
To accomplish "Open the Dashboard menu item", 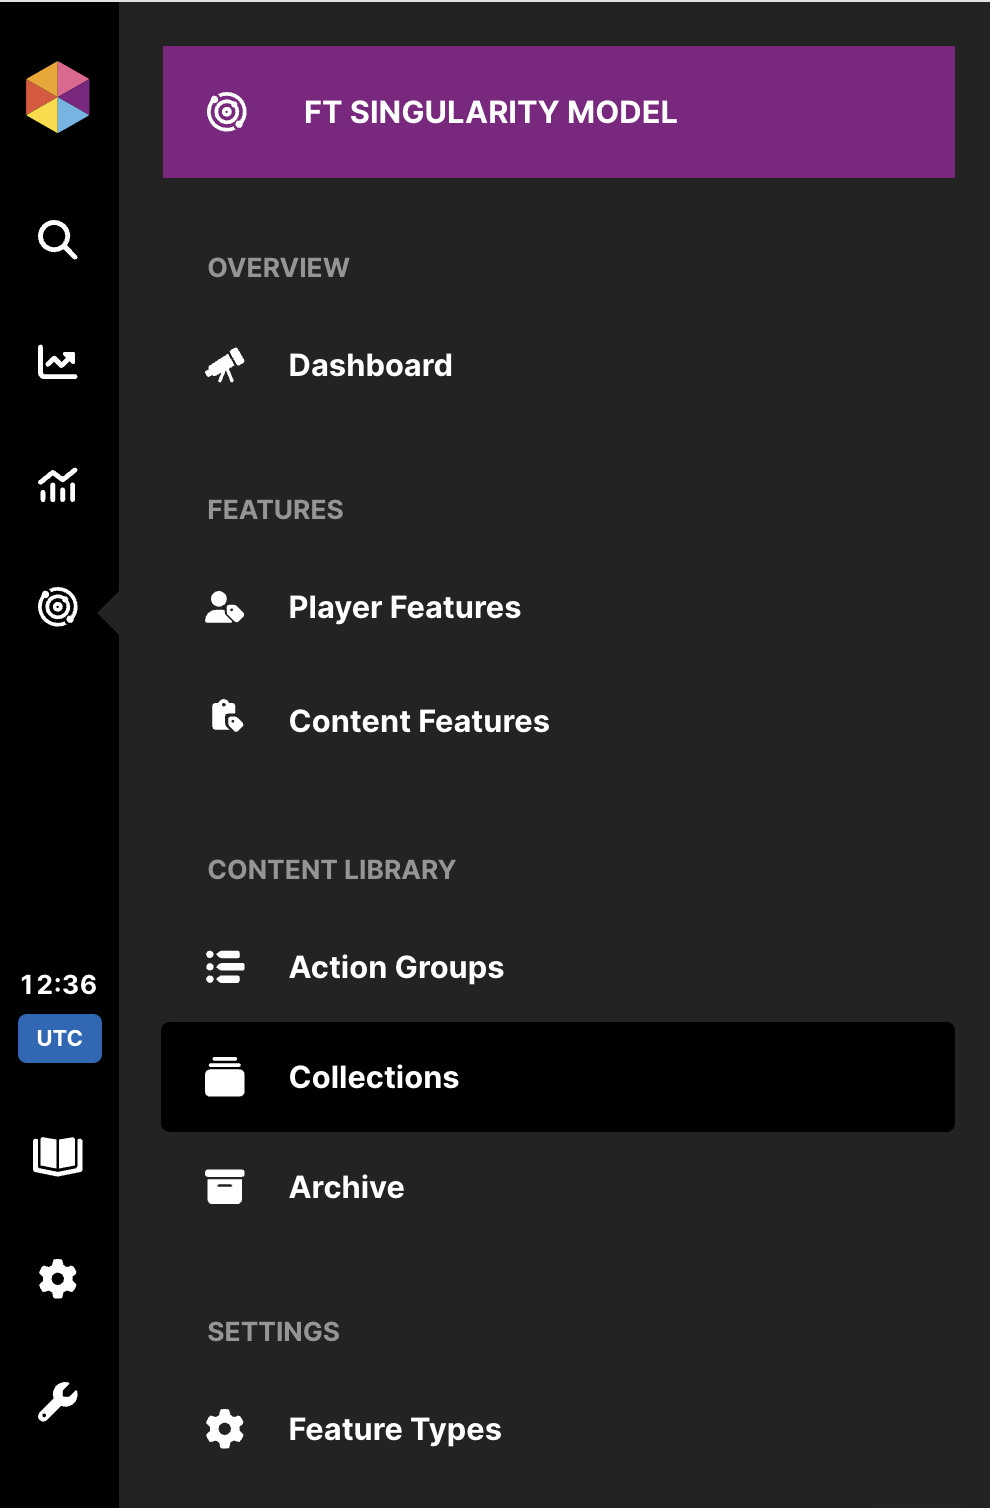I will click(x=370, y=366).
